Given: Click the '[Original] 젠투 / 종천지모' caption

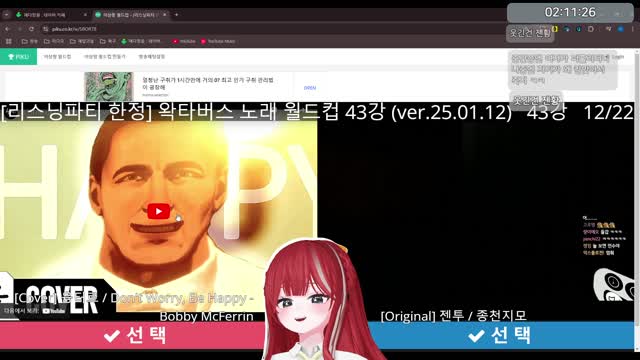Looking at the screenshot, I should coord(453,316).
